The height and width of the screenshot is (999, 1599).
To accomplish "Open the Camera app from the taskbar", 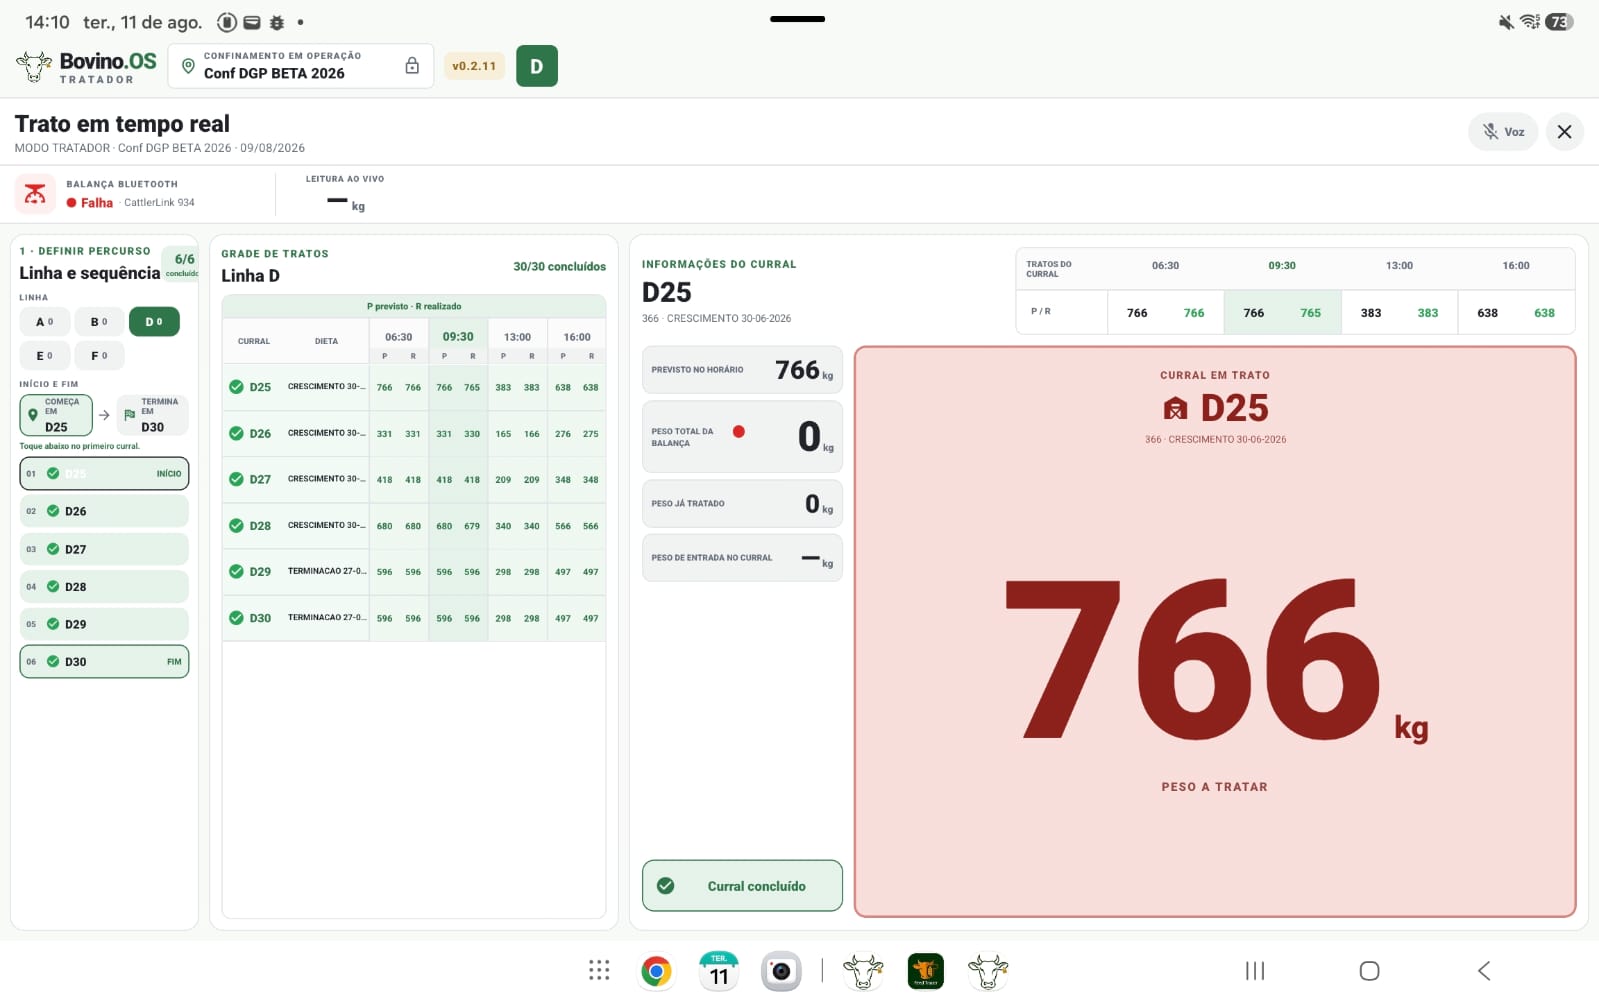I will (x=781, y=971).
